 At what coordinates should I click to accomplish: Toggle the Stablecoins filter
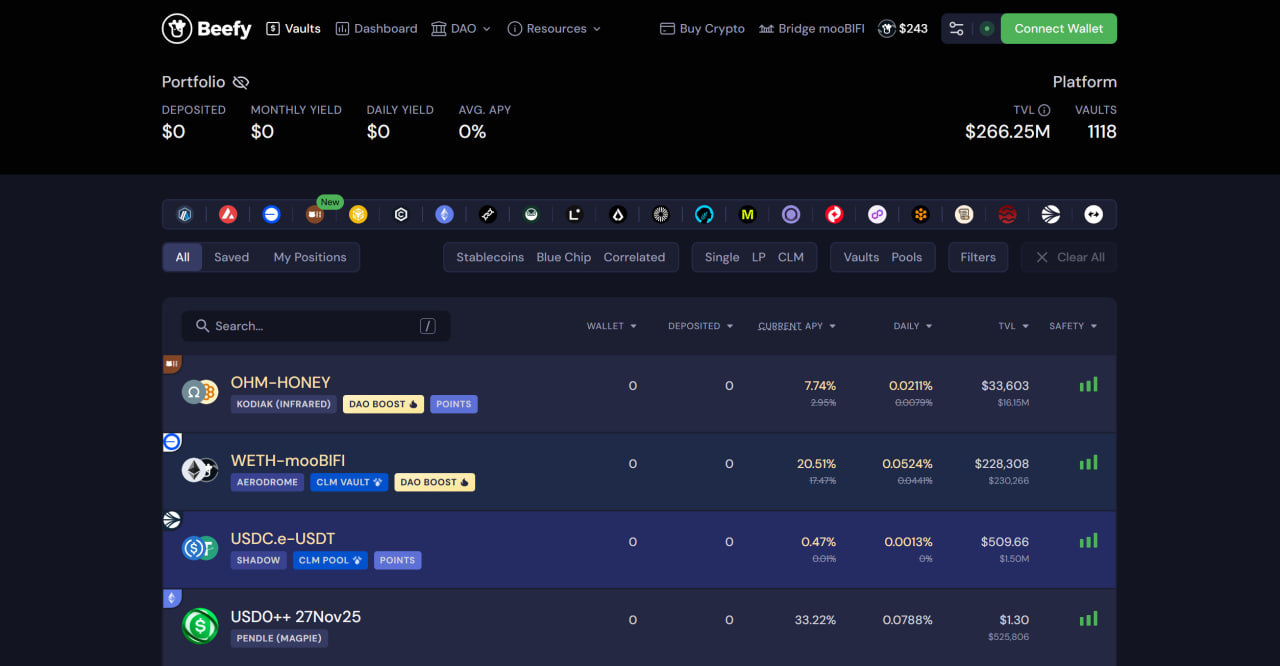pos(490,257)
